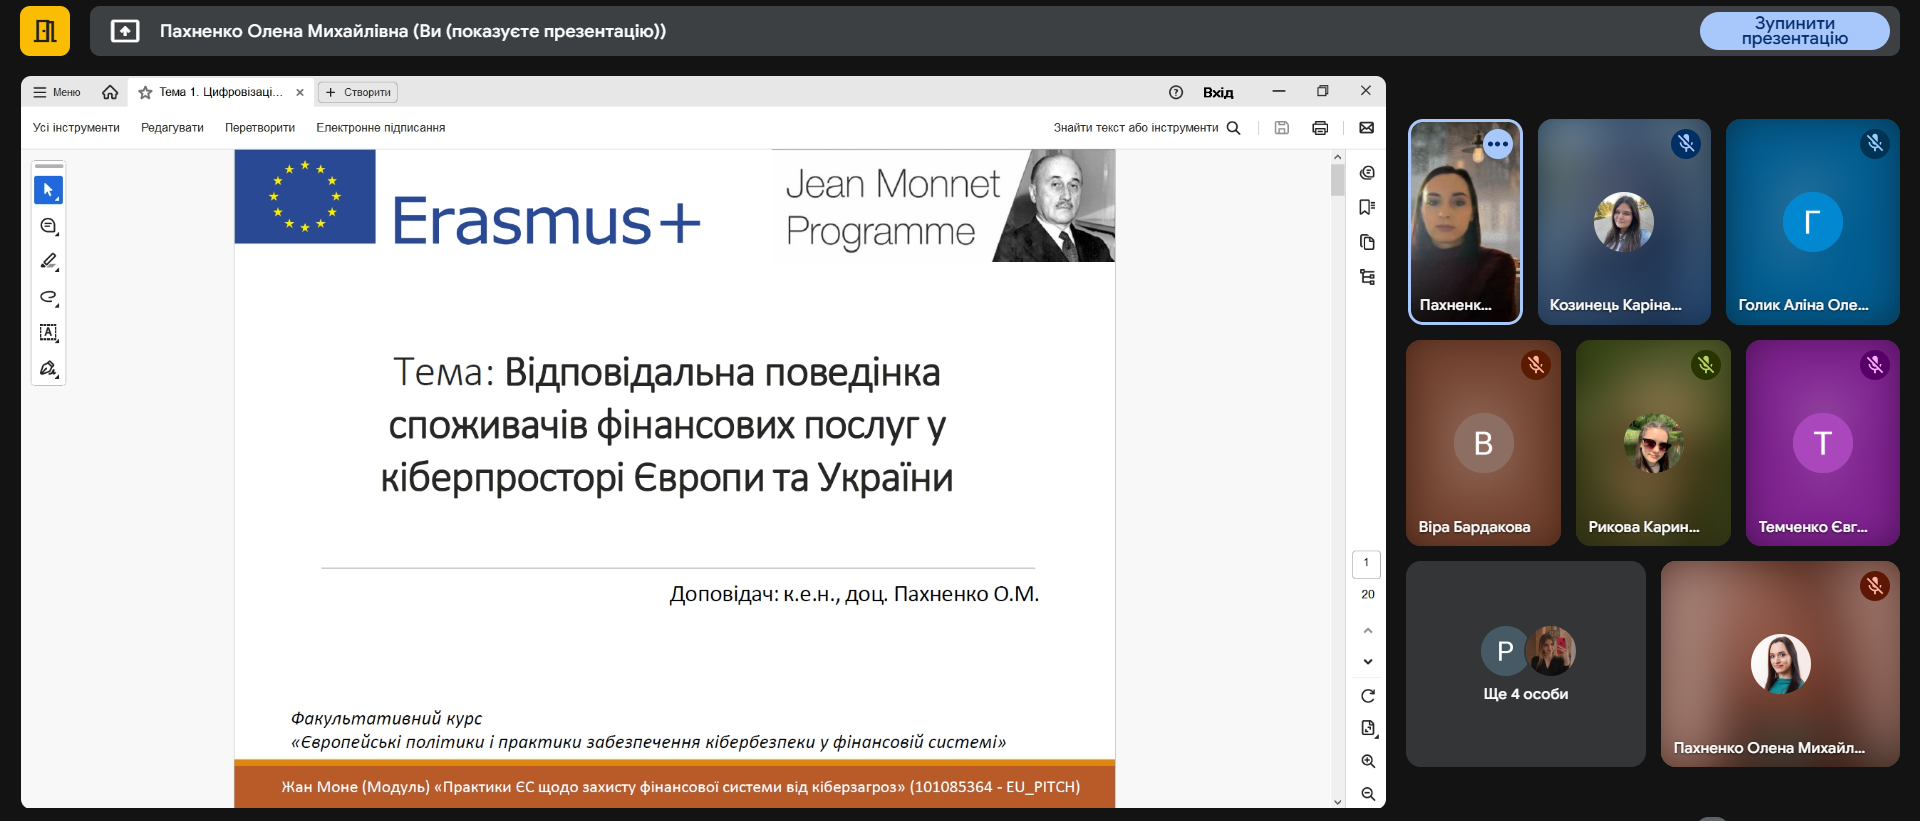The image size is (1920, 821).
Task: Click muted mic on Віра Бардакова tile
Action: 1536,365
